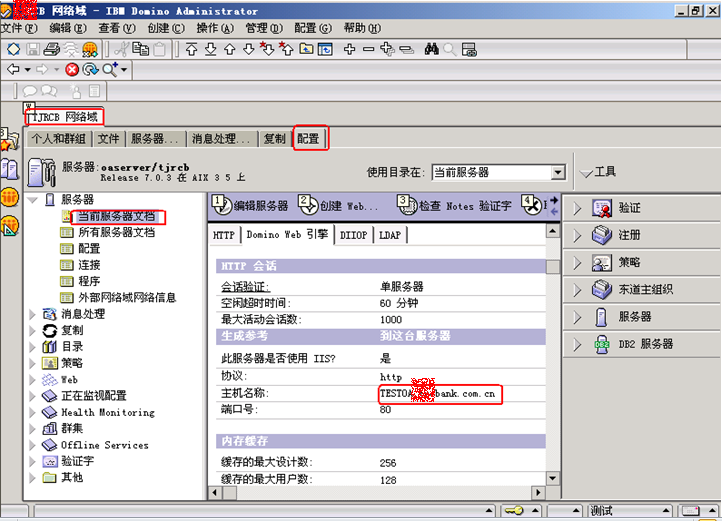
Task: Click the 创建 Web... action button
Action: coord(338,205)
